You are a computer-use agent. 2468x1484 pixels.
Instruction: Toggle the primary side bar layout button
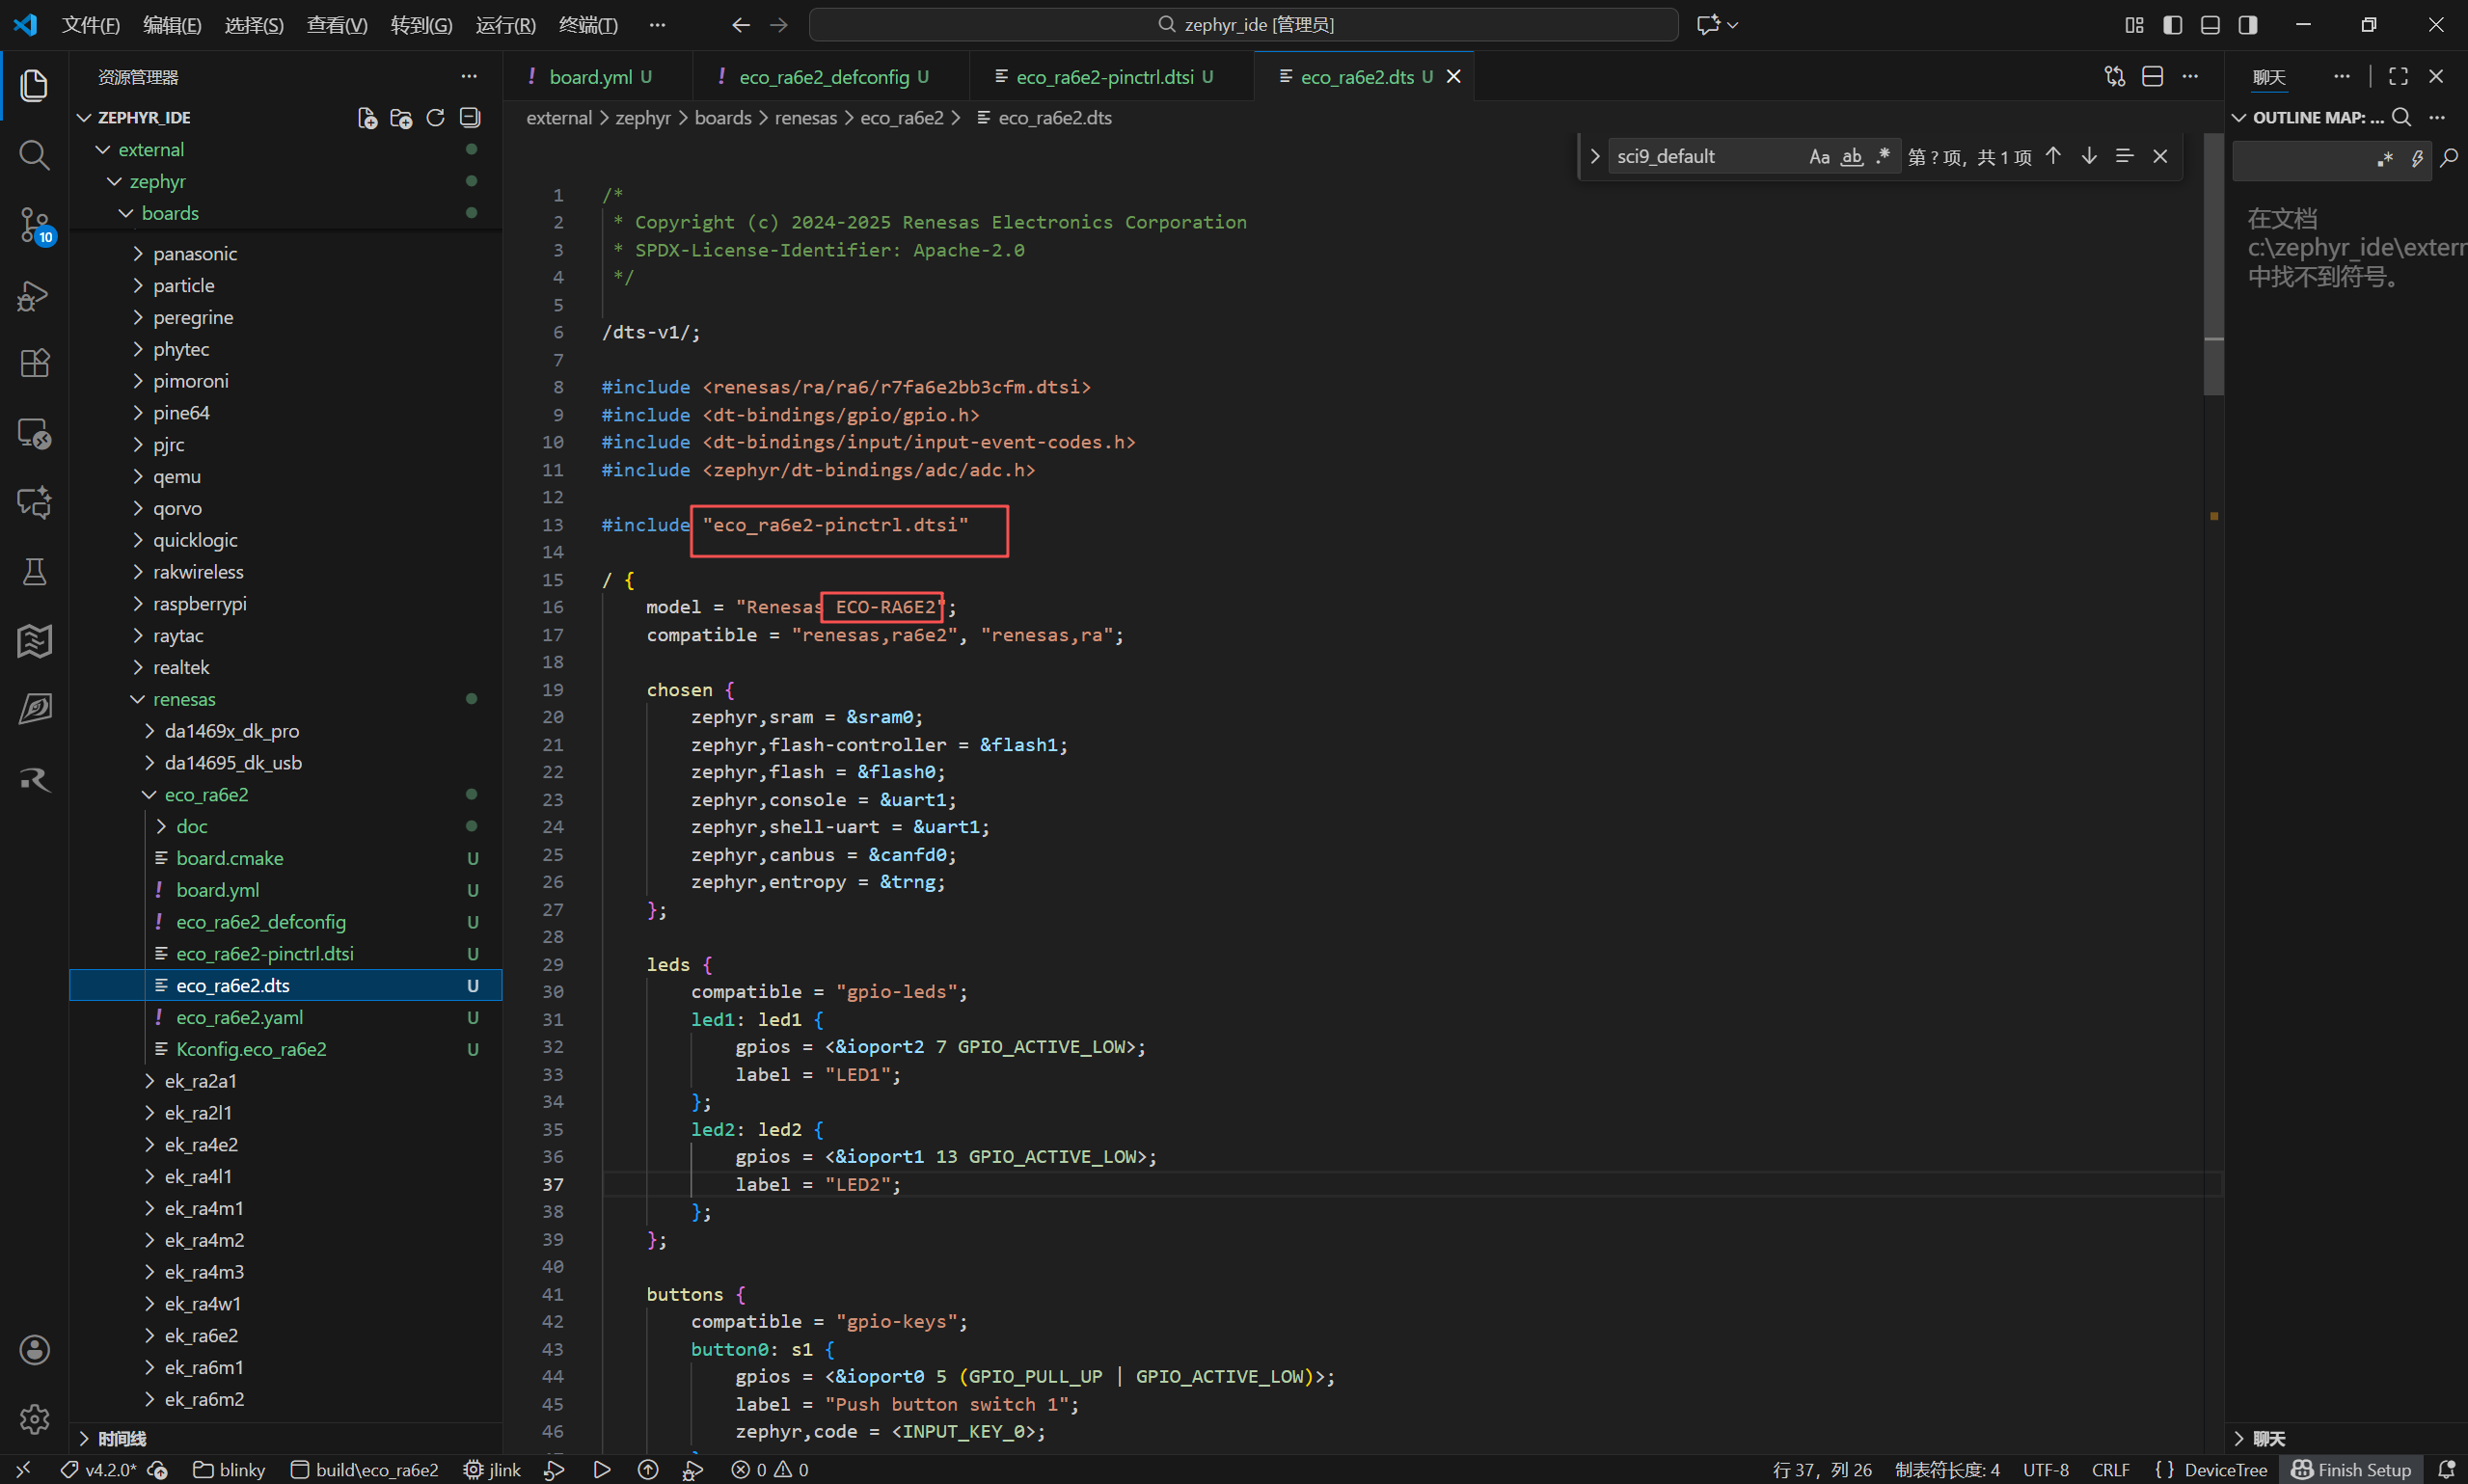2172,25
